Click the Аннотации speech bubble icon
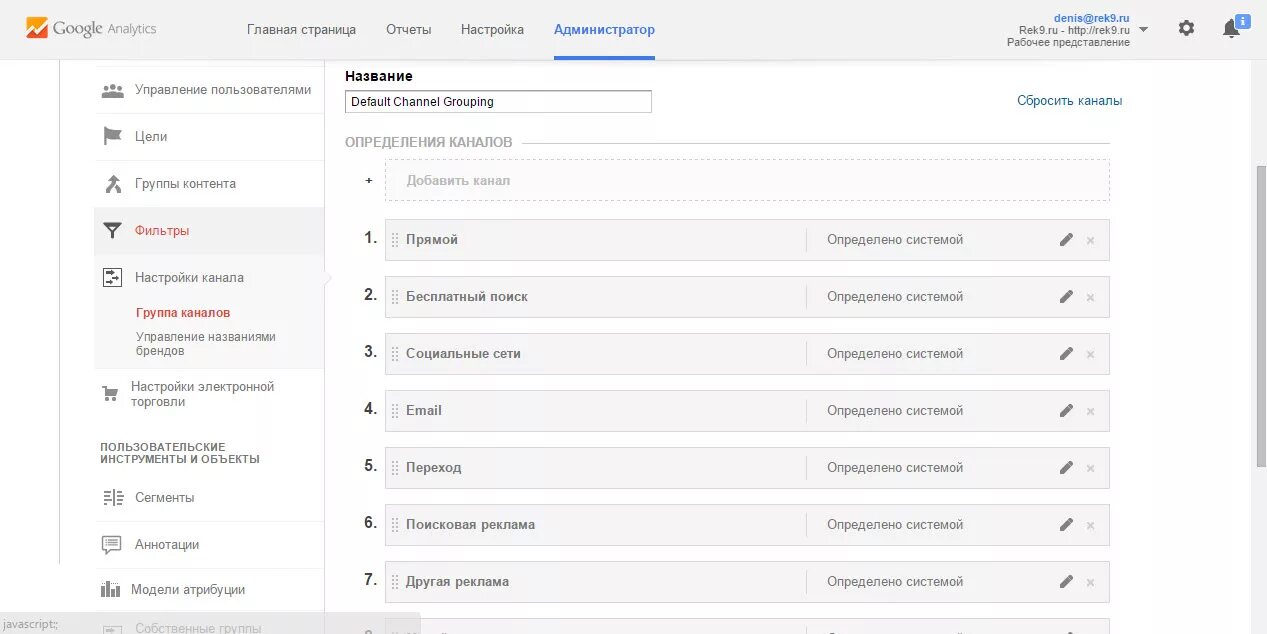The image size is (1267, 634). pos(112,545)
